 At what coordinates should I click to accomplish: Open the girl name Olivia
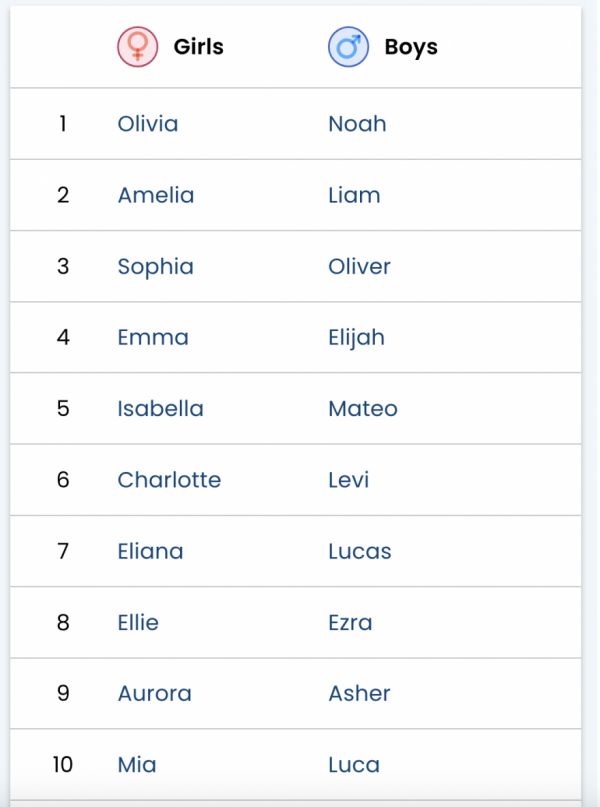(x=148, y=124)
